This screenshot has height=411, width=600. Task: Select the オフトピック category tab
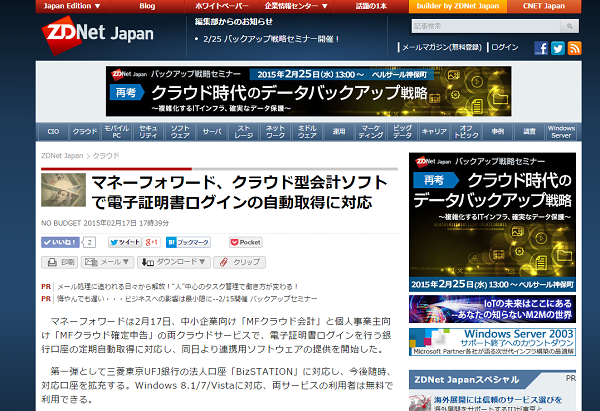(x=466, y=132)
